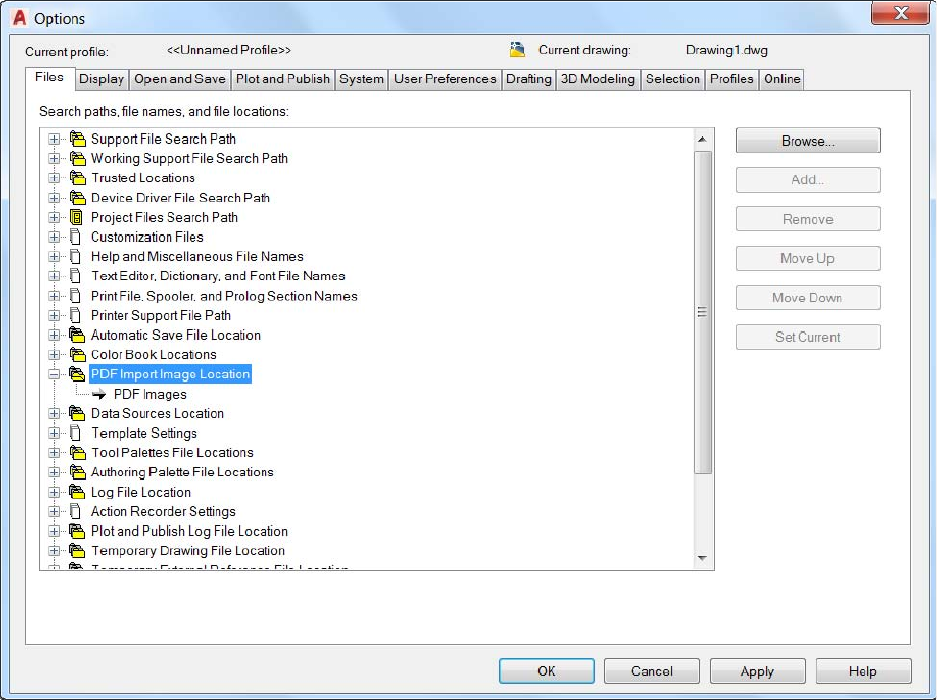Select Tool Palettes File Locations label
Image resolution: width=937 pixels, height=700 pixels.
pyautogui.click(x=172, y=453)
